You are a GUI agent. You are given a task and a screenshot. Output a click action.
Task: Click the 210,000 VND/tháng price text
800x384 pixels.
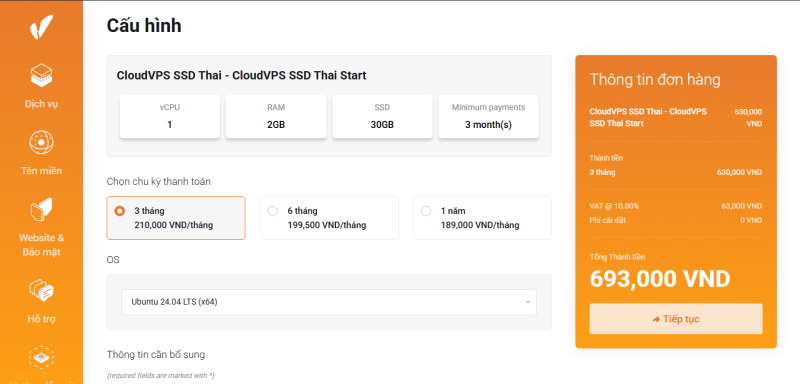[x=173, y=225]
